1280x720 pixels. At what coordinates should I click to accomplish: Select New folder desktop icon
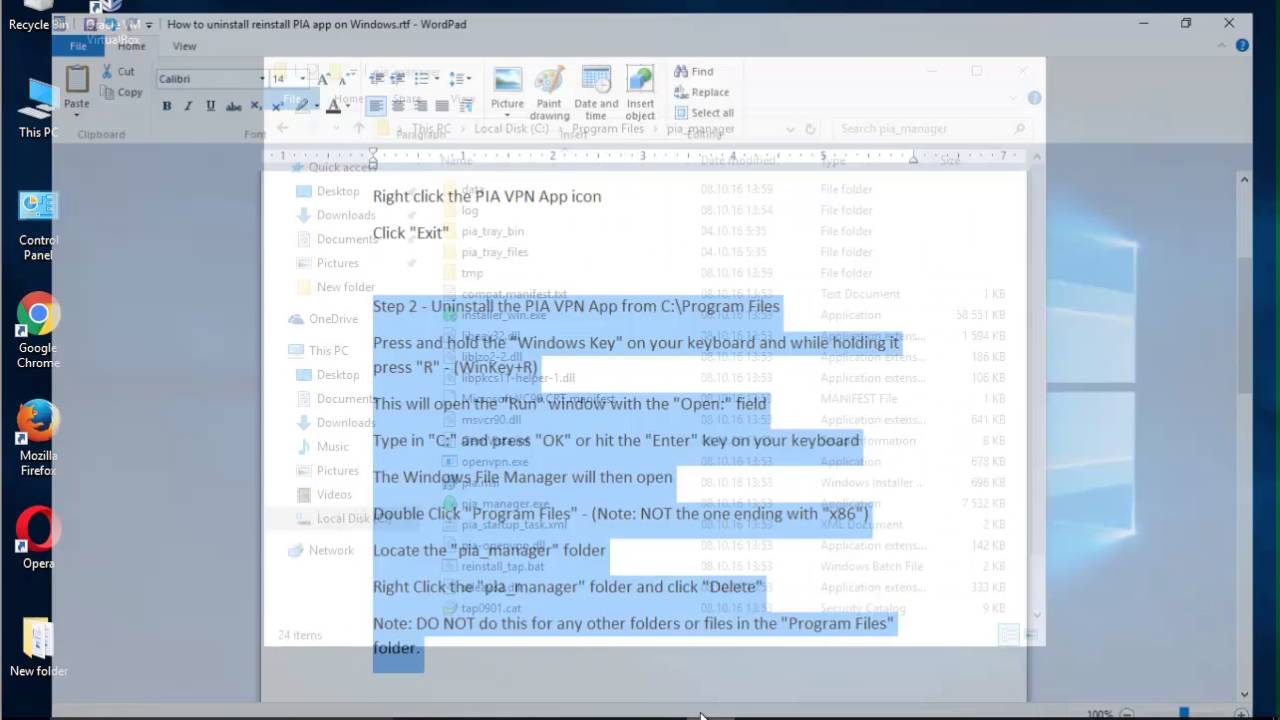(x=38, y=647)
